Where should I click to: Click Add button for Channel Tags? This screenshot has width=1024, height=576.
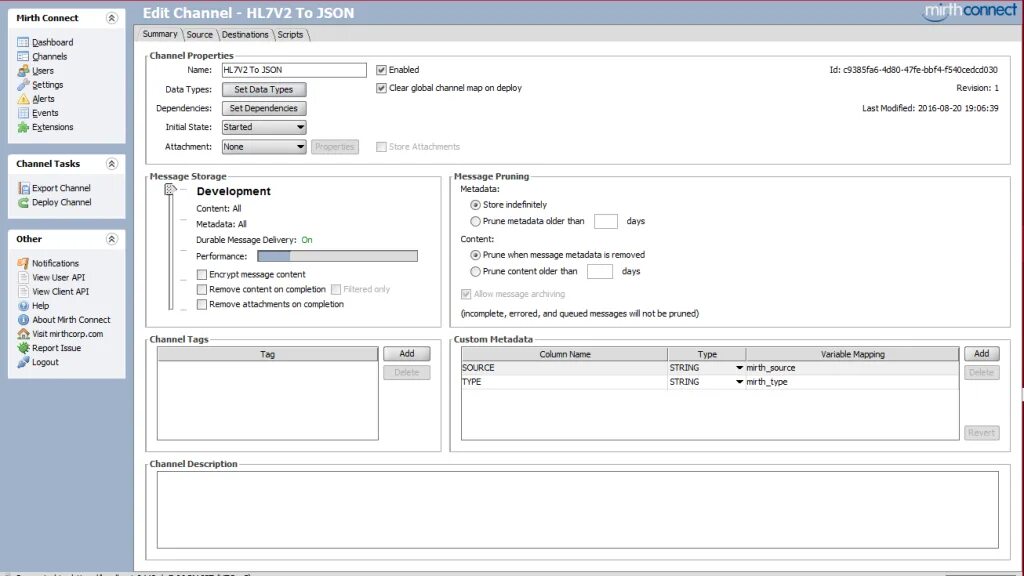(406, 353)
